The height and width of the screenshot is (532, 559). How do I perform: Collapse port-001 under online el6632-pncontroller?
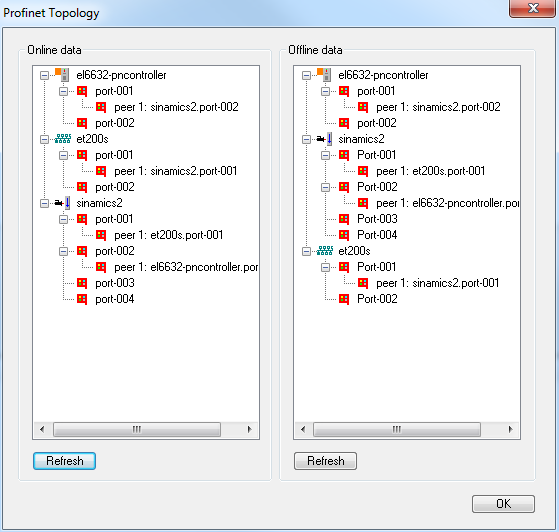[63, 91]
